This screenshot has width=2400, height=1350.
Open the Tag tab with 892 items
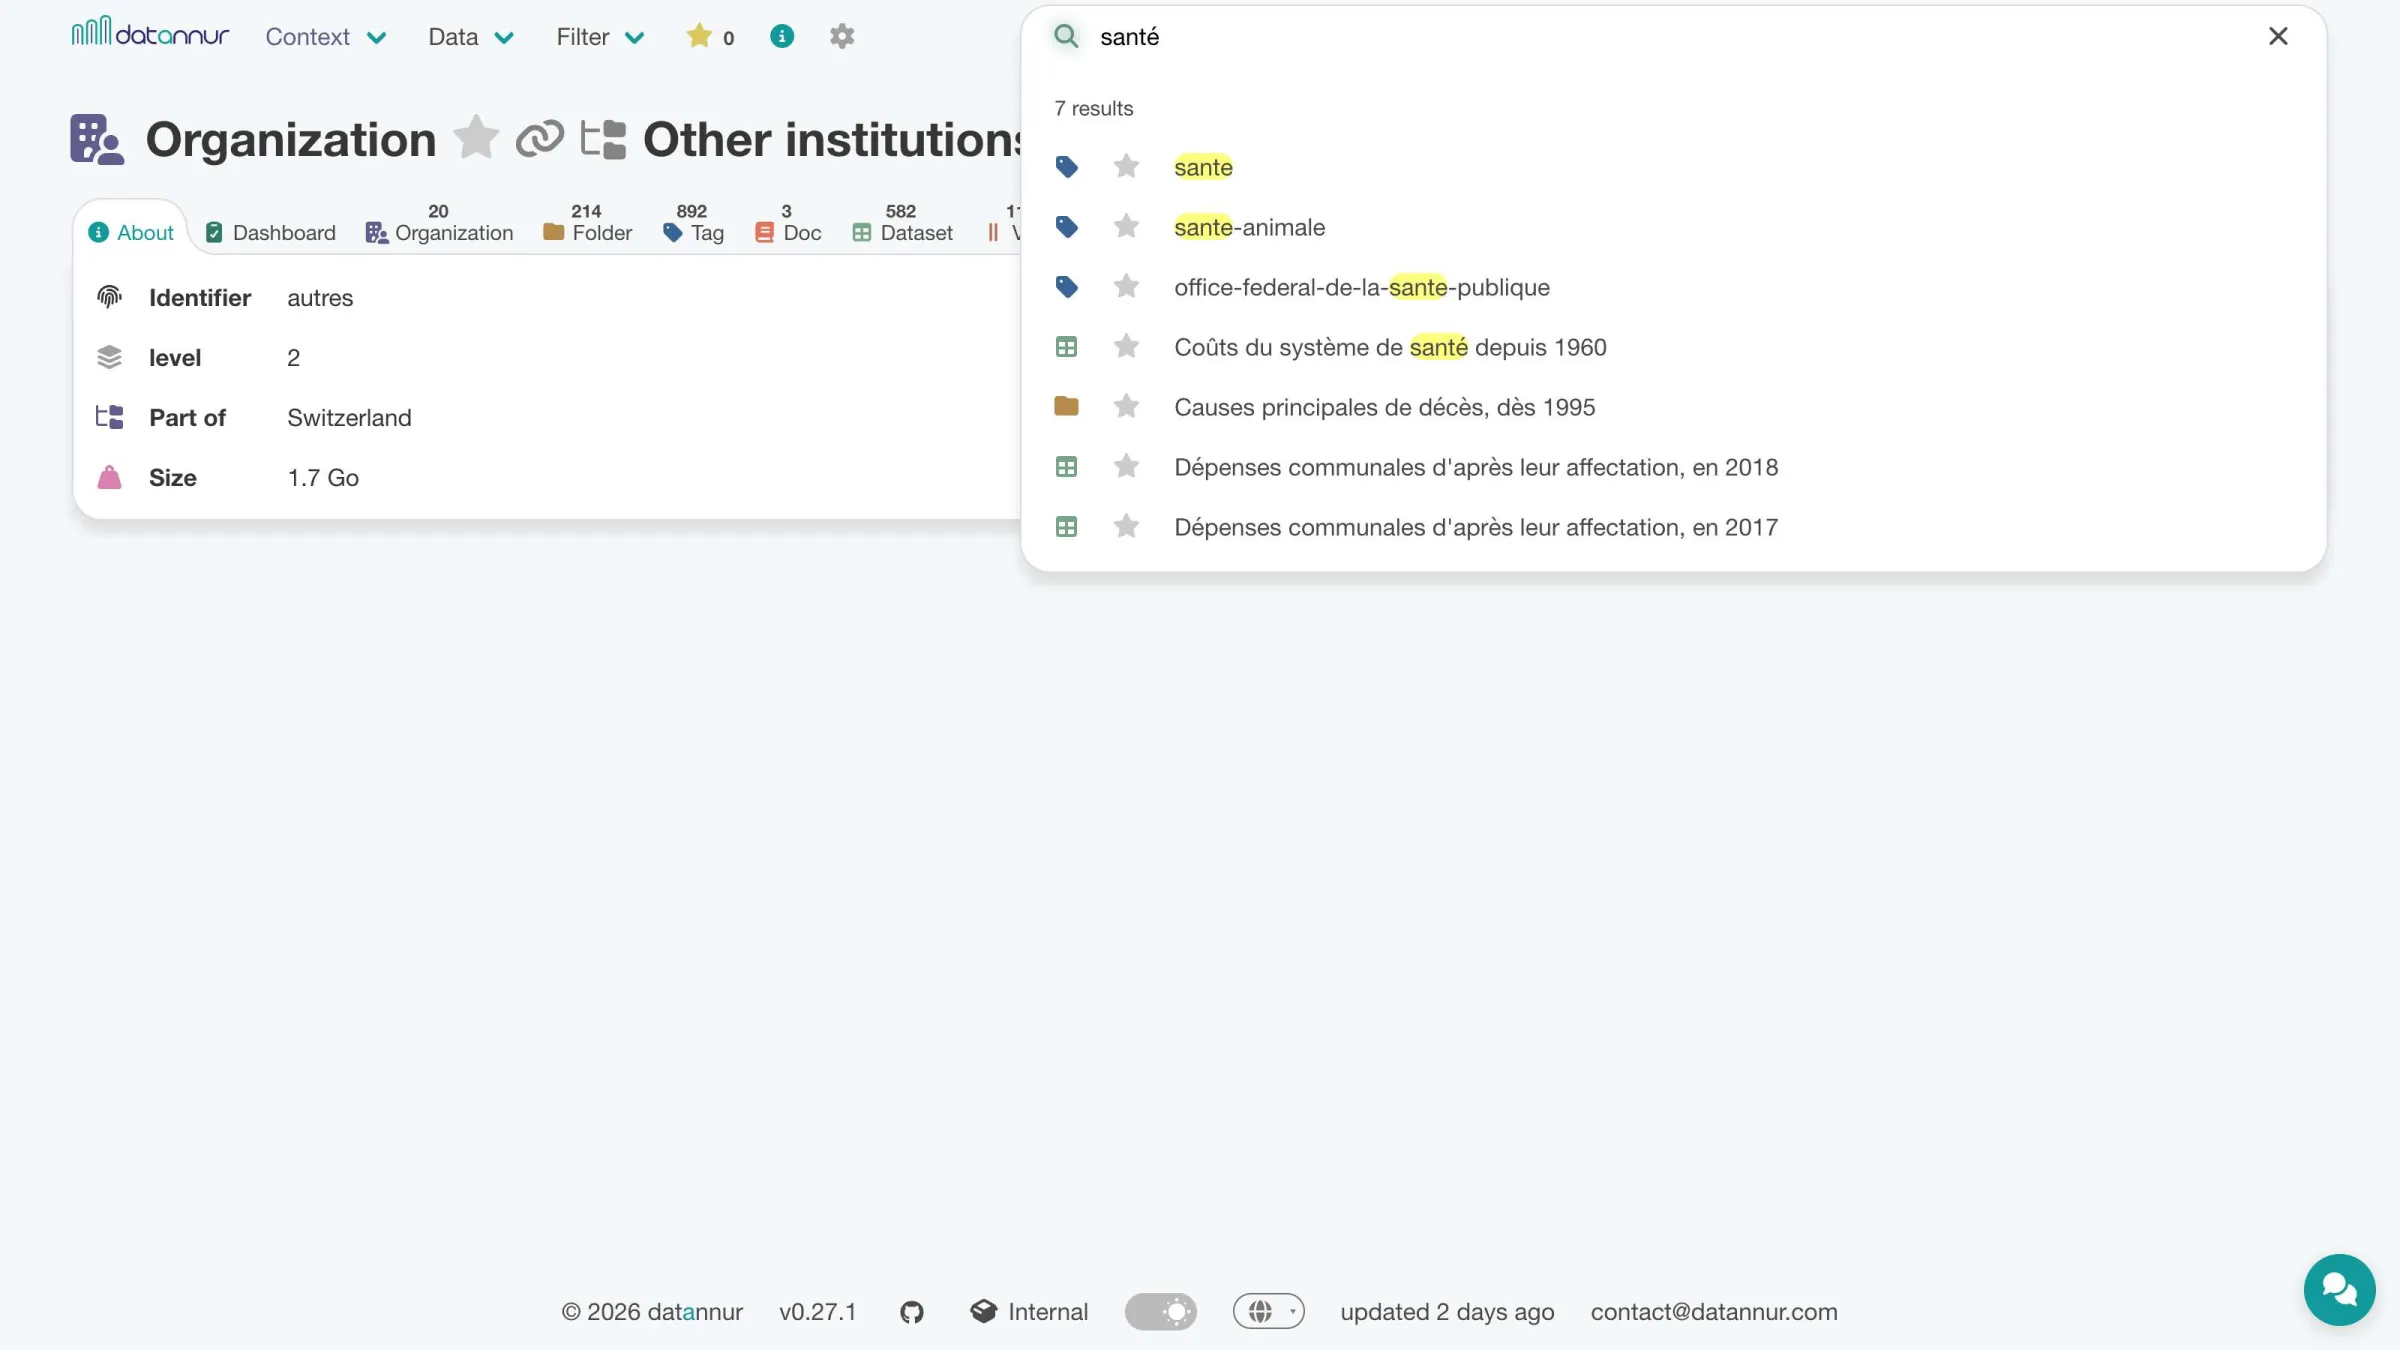point(693,224)
